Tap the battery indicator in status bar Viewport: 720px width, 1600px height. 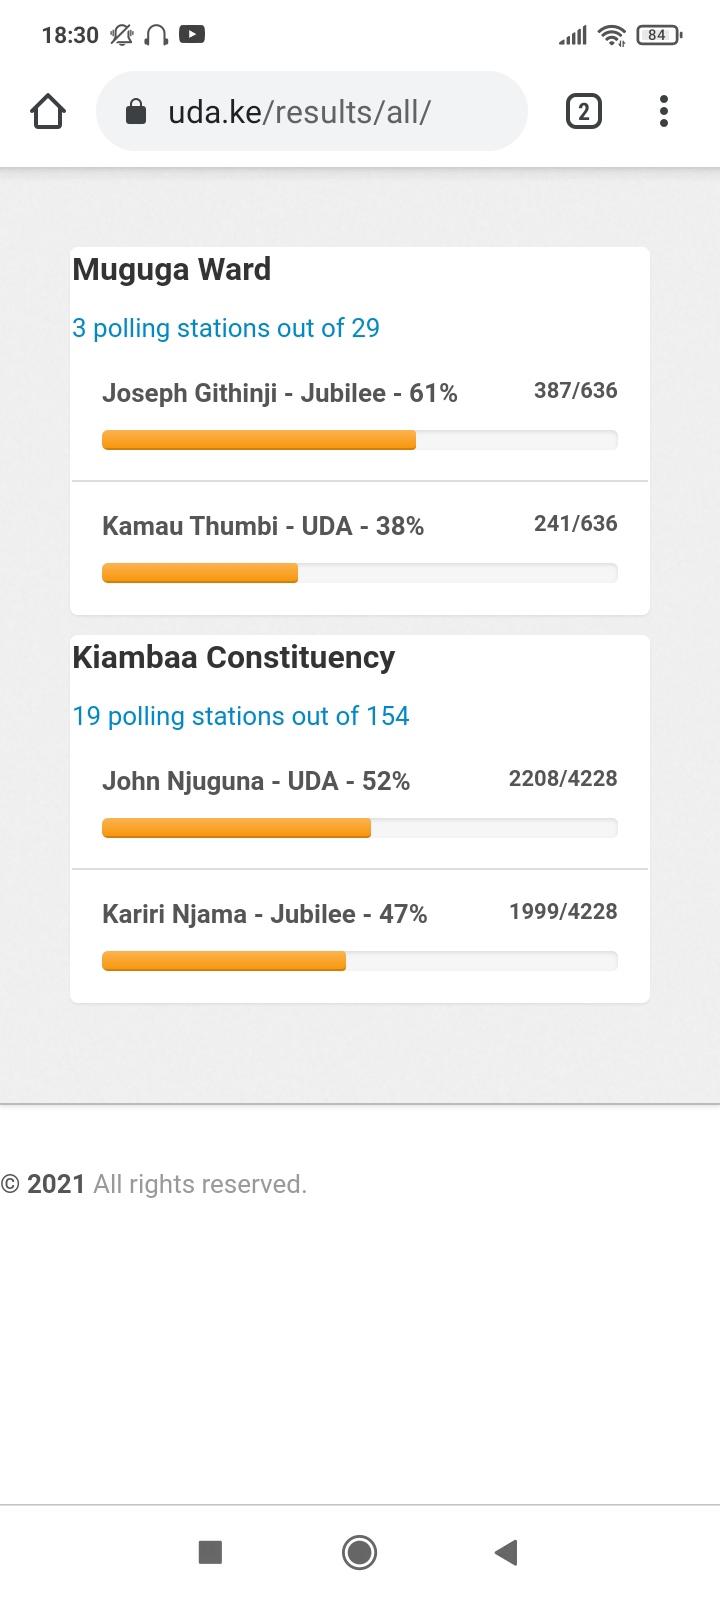coord(659,35)
